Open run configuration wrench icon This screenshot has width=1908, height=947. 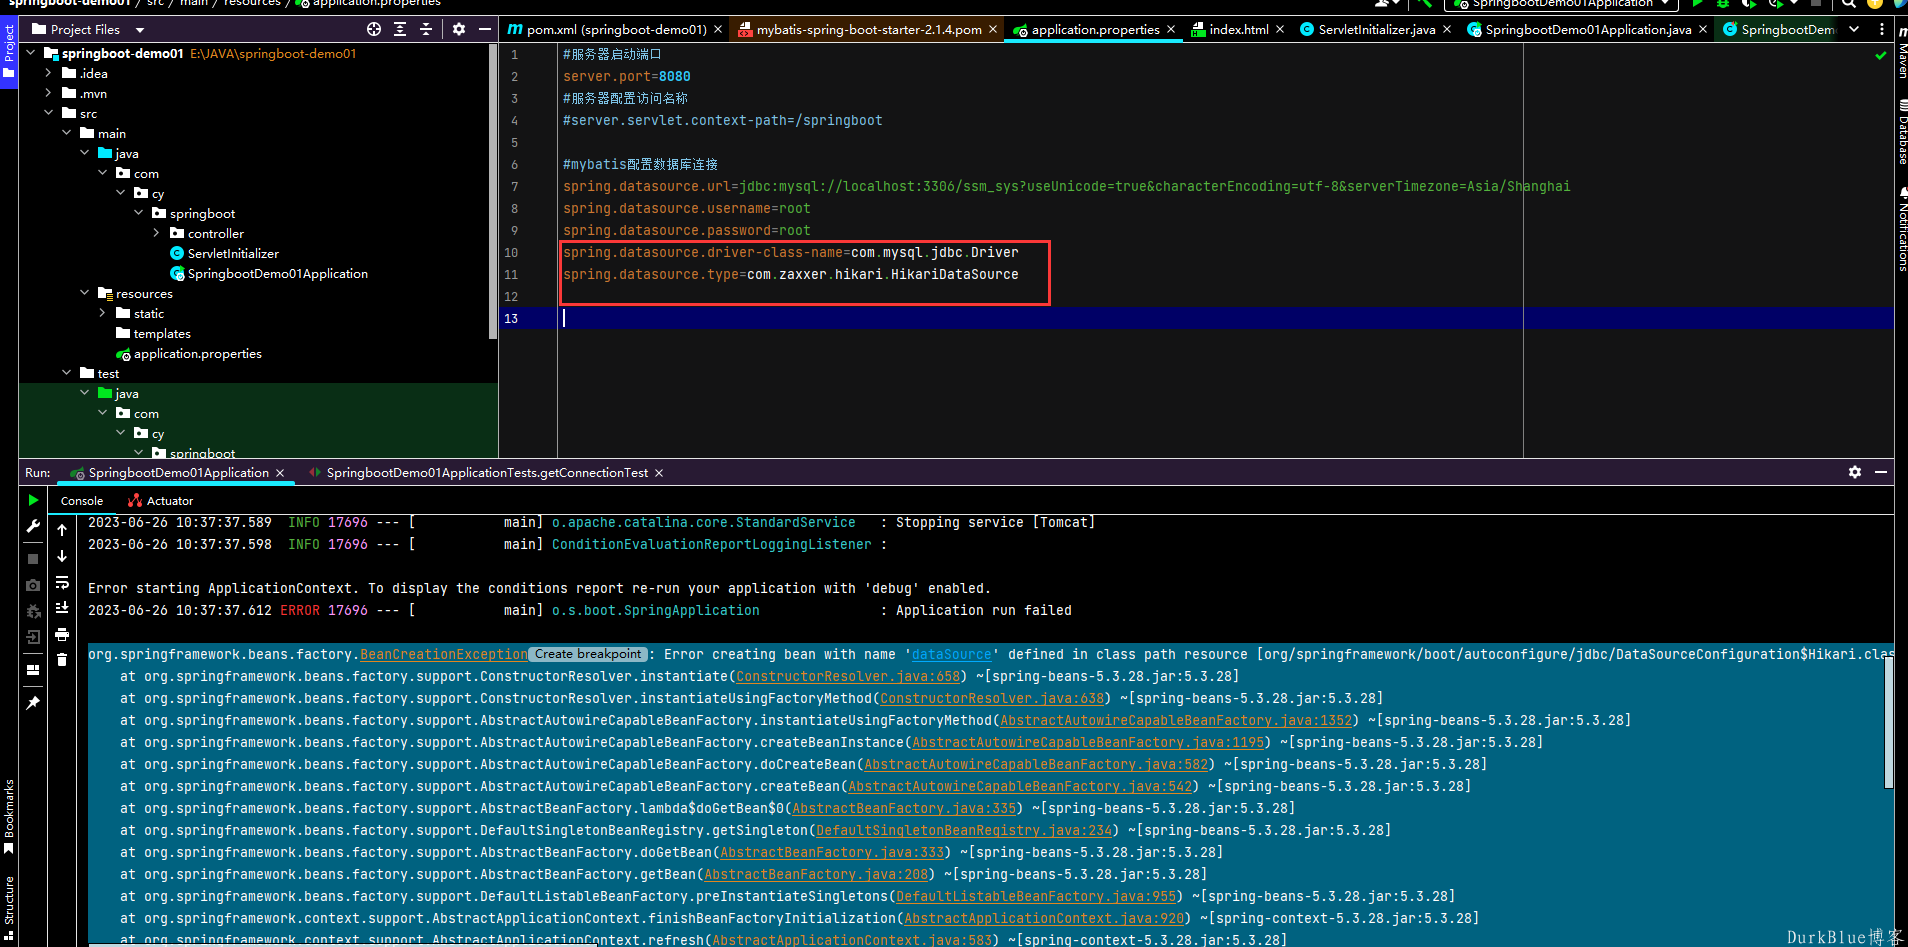[x=33, y=526]
